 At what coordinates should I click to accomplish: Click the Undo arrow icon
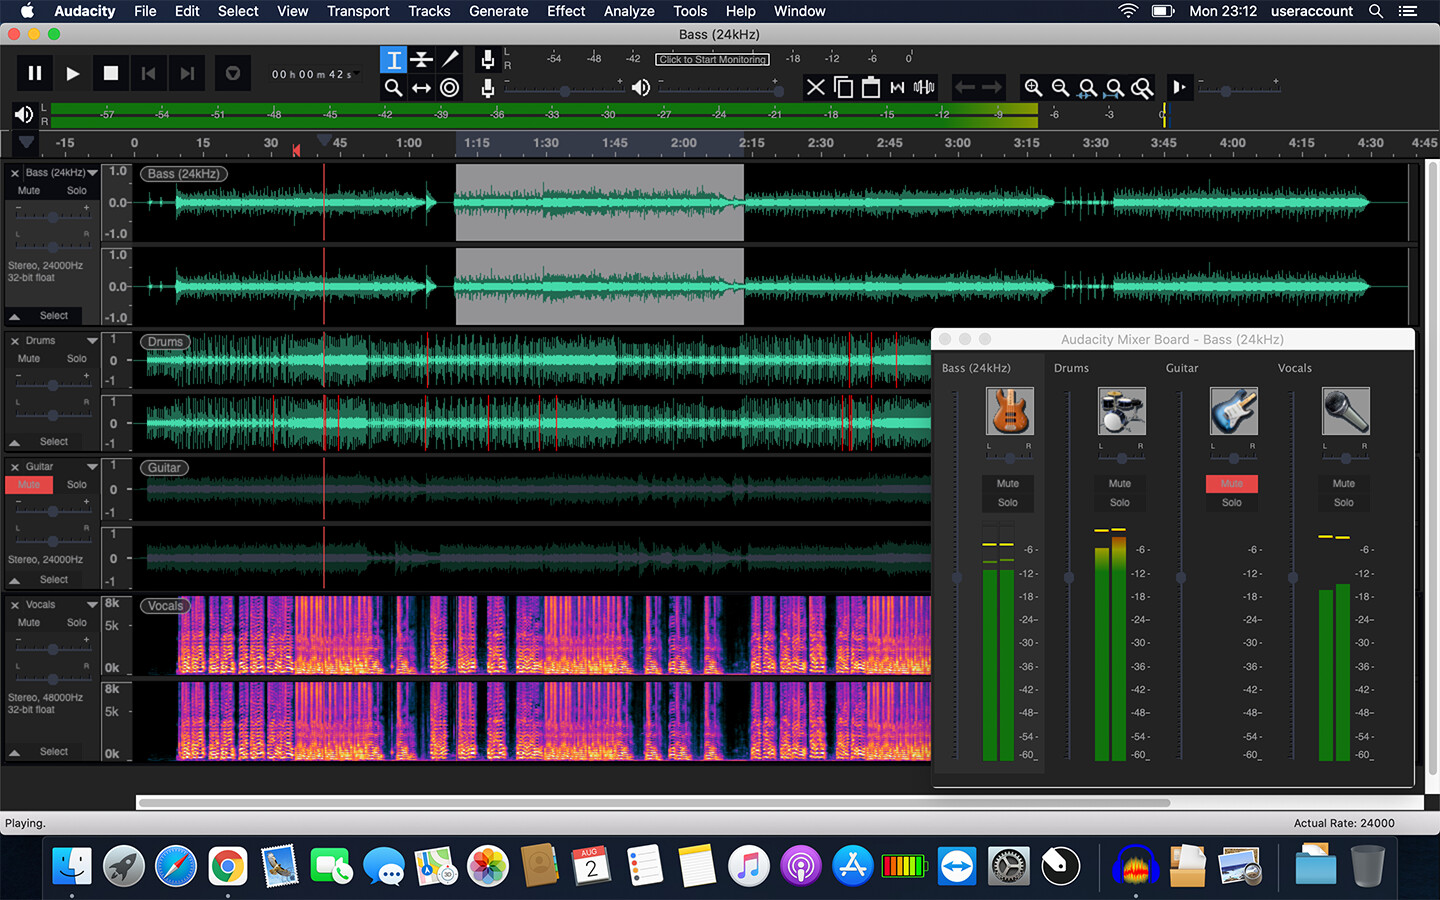click(x=965, y=88)
